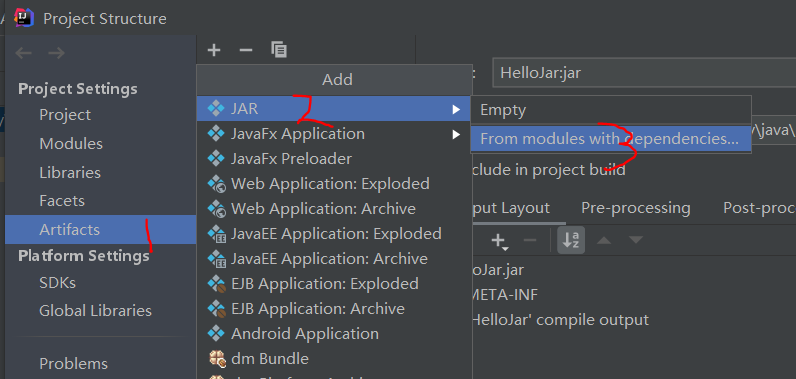796x379 pixels.
Task: Click the minus button to remove the artifact
Action: (x=246, y=50)
